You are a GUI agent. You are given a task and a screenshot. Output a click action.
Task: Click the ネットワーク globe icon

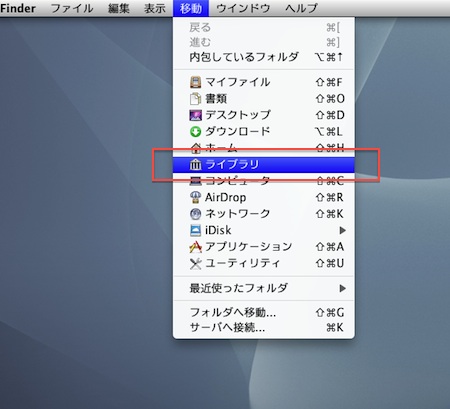coord(195,214)
